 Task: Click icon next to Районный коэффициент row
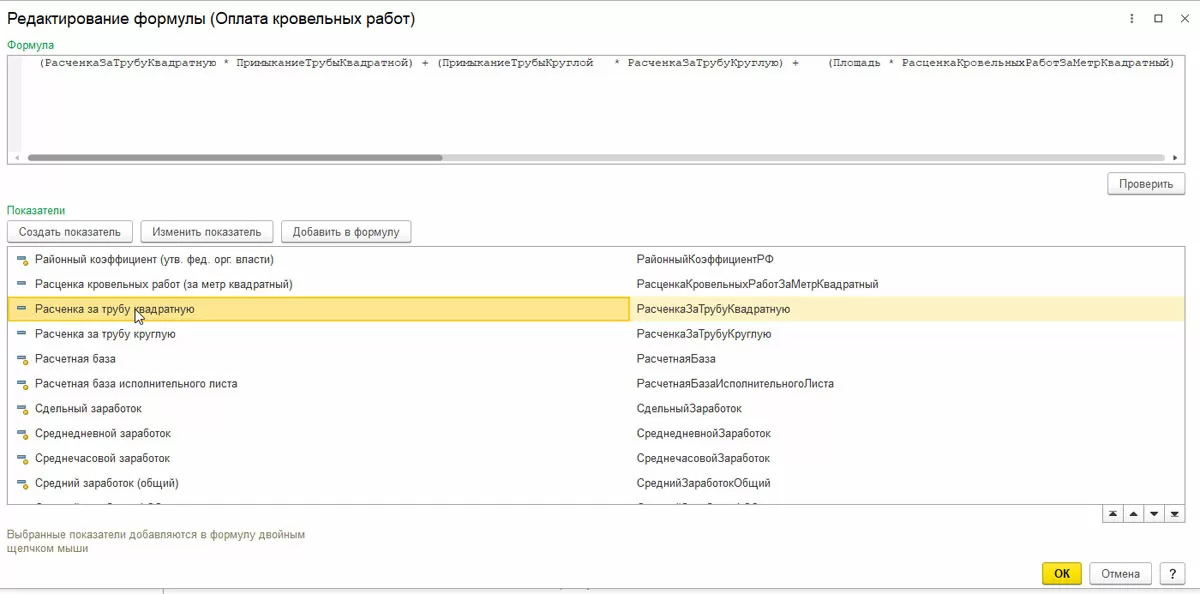click(22, 260)
